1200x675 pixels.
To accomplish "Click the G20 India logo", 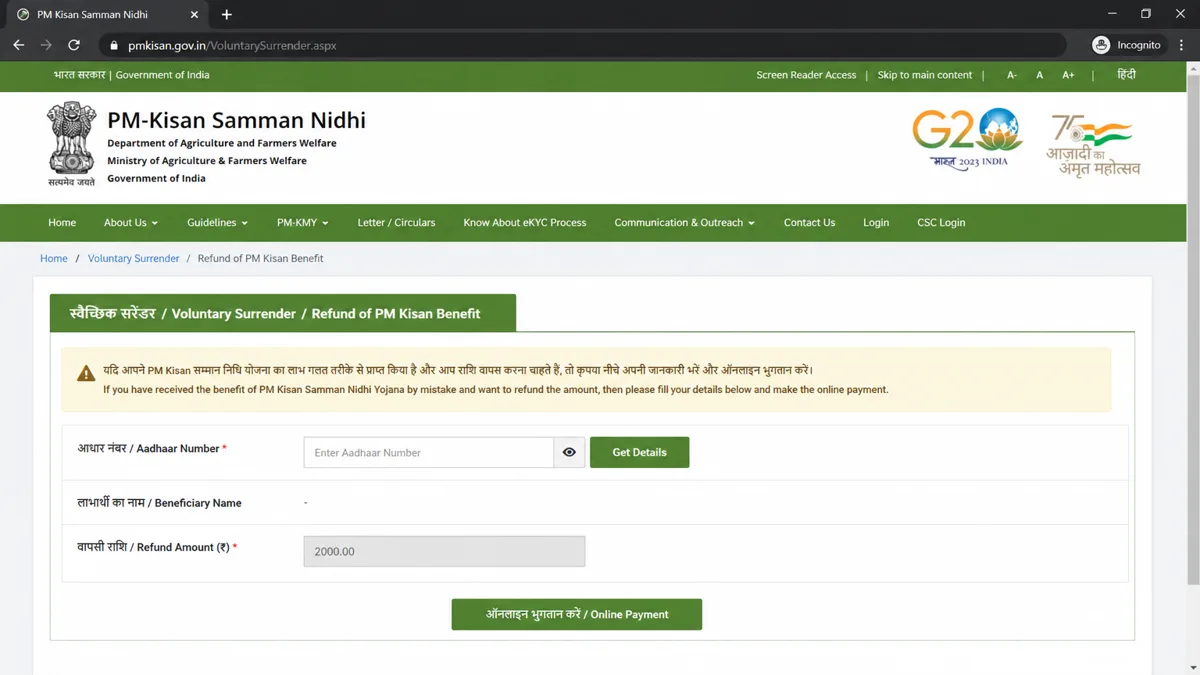I will [x=967, y=140].
